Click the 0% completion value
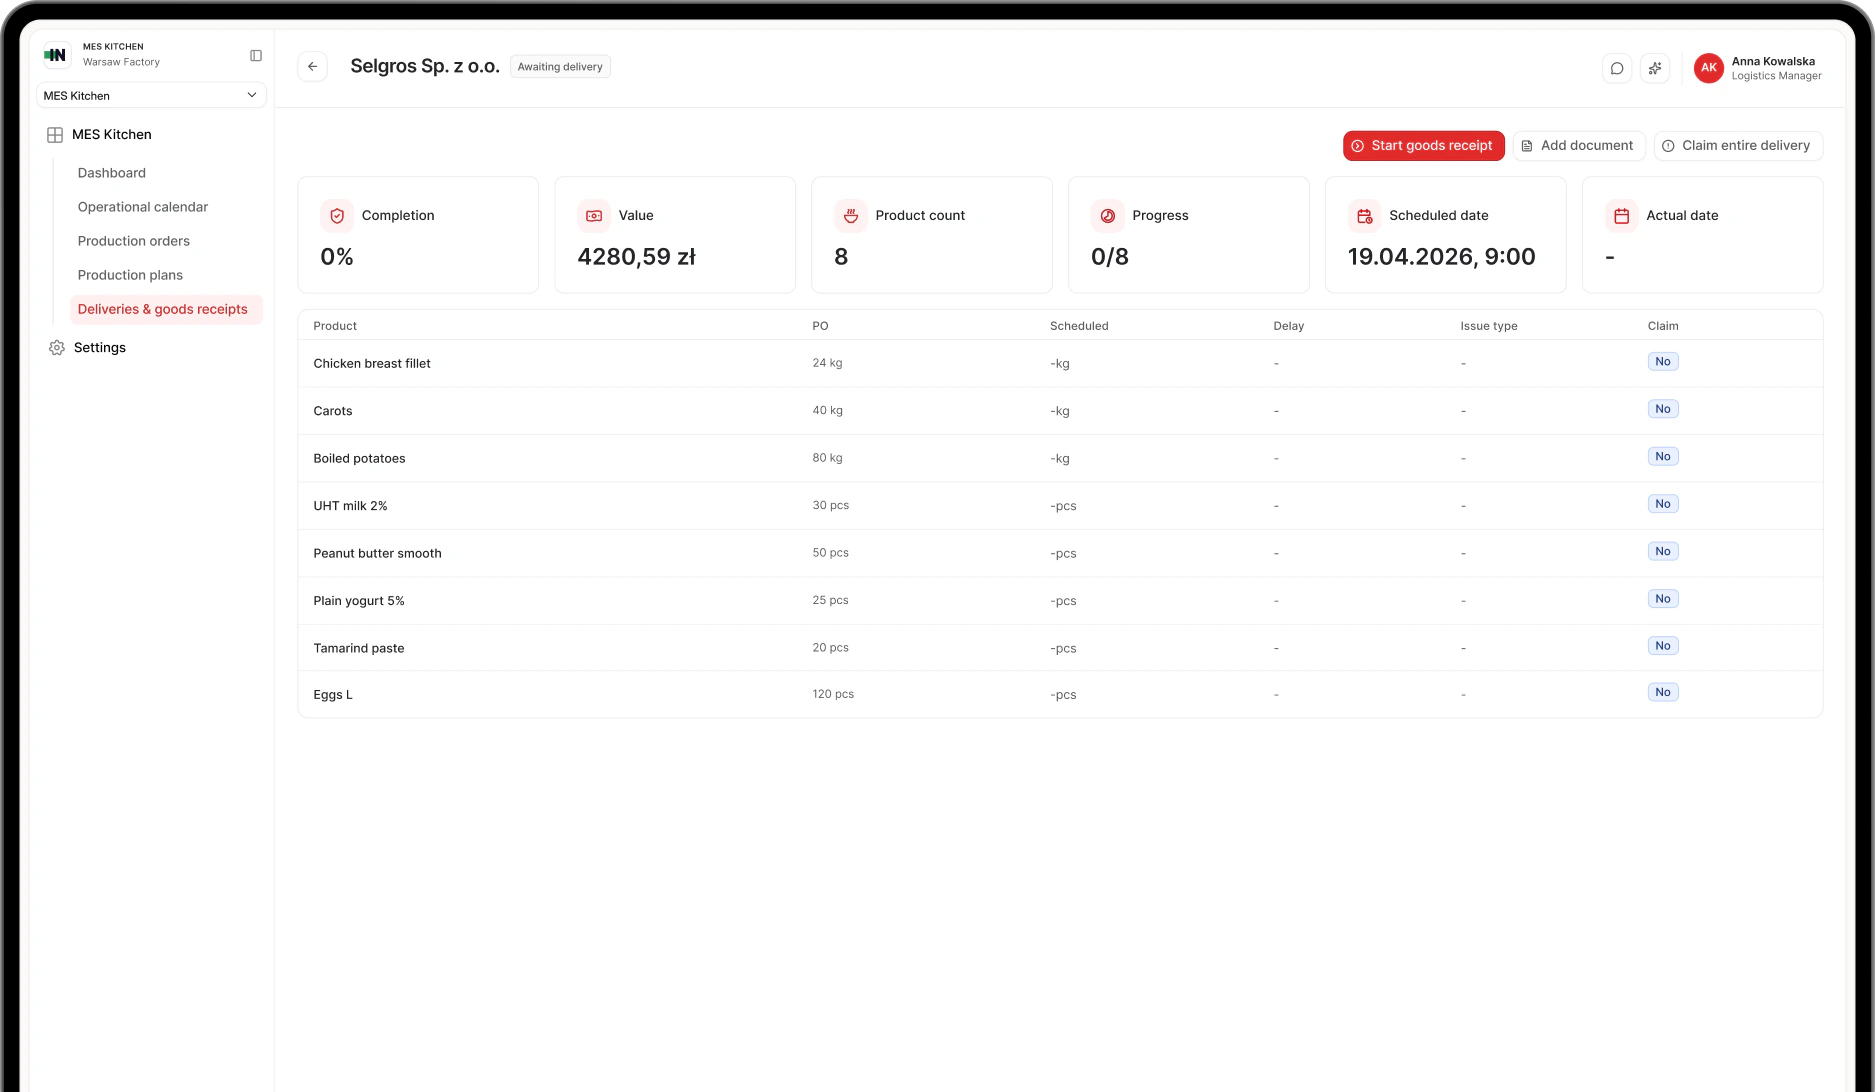Screen dimensions: 1875x1092 click(337, 257)
